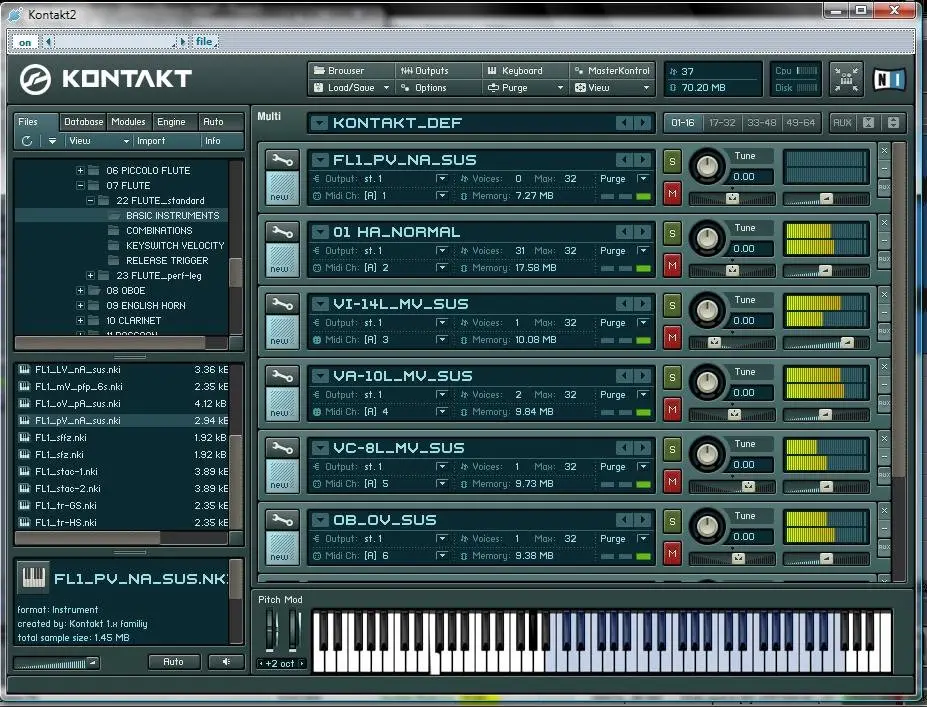
Task: Click the NI logo button
Action: pos(889,79)
